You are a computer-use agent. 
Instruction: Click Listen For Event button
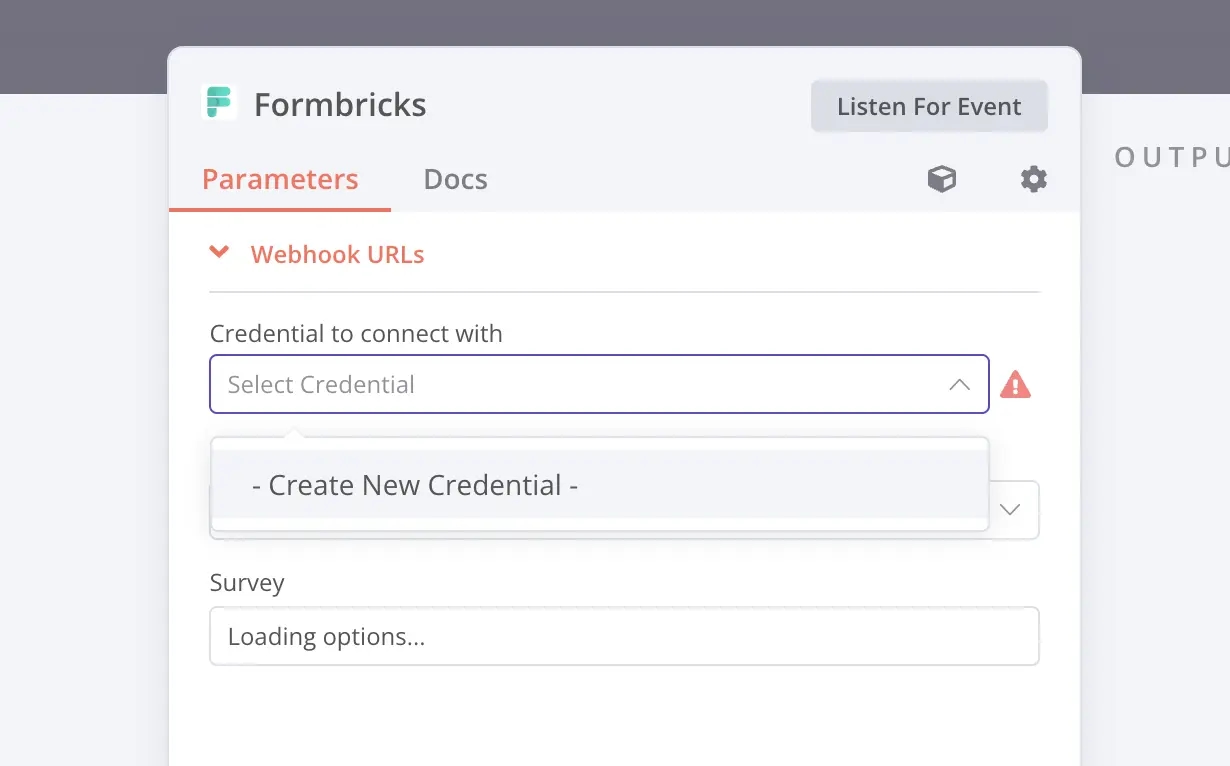click(929, 106)
